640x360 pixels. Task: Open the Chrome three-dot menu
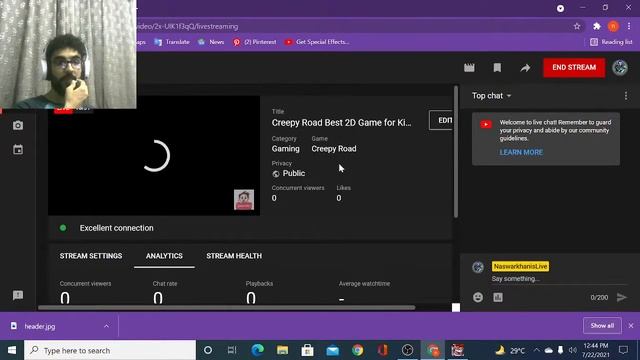(629, 27)
